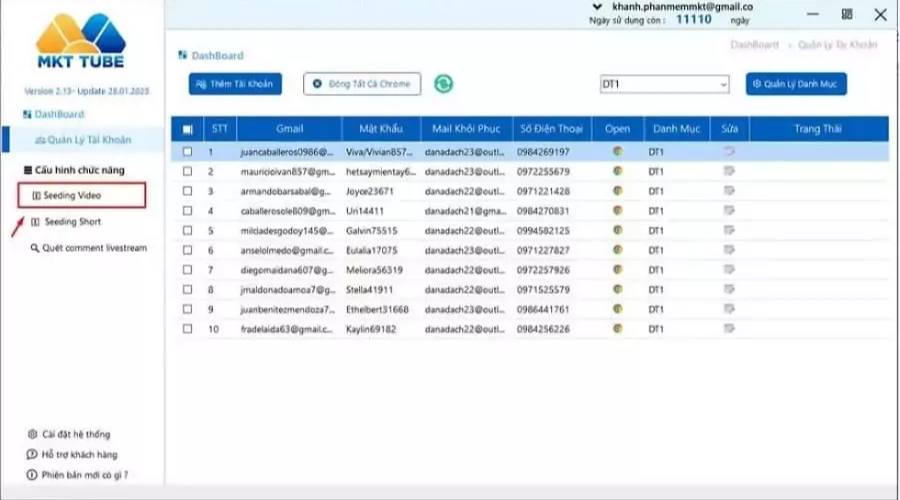Screen dimensions: 900x500
Task: Open Hỗ trợ khách hàng support
Action: click(x=72, y=454)
